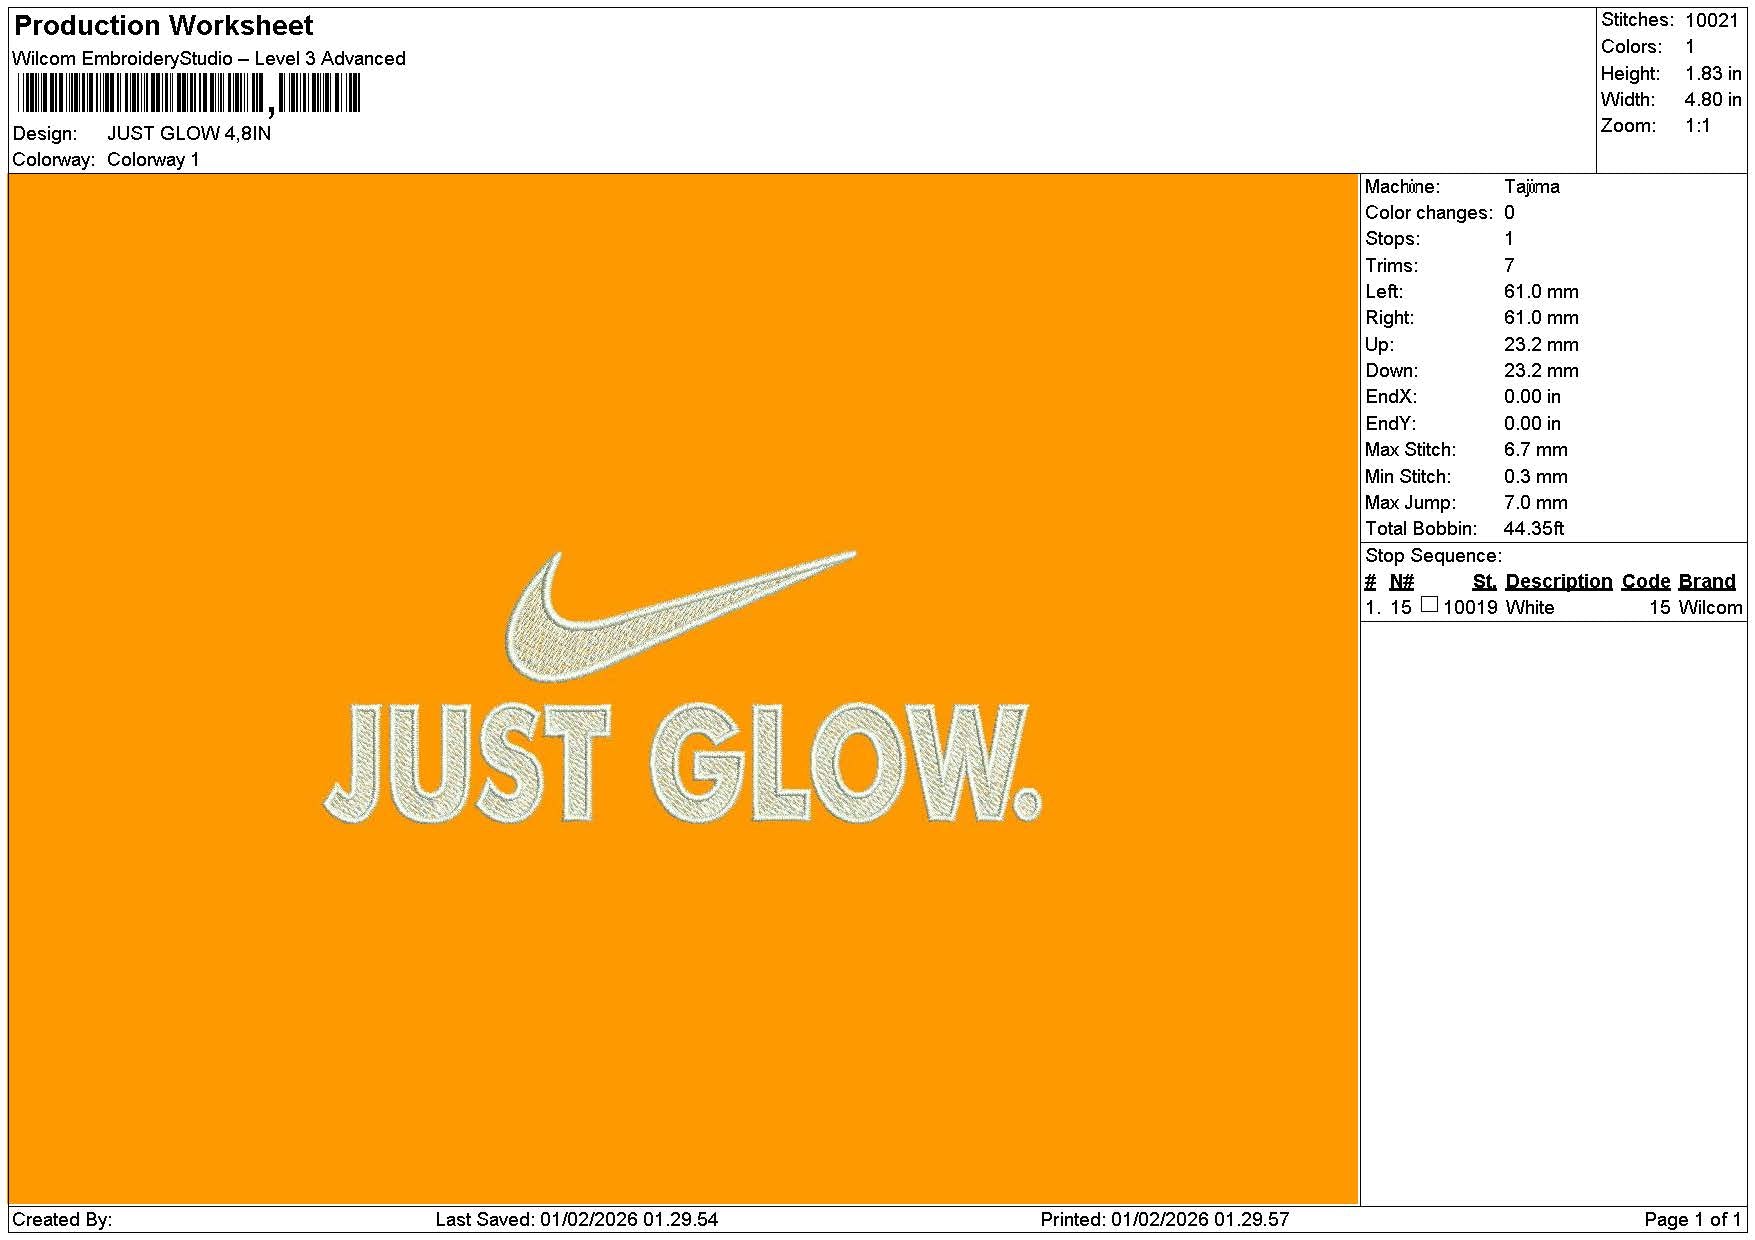Select the Total Bobbin value "44.35ft"
This screenshot has height=1240, width=1755.
coord(1534,529)
